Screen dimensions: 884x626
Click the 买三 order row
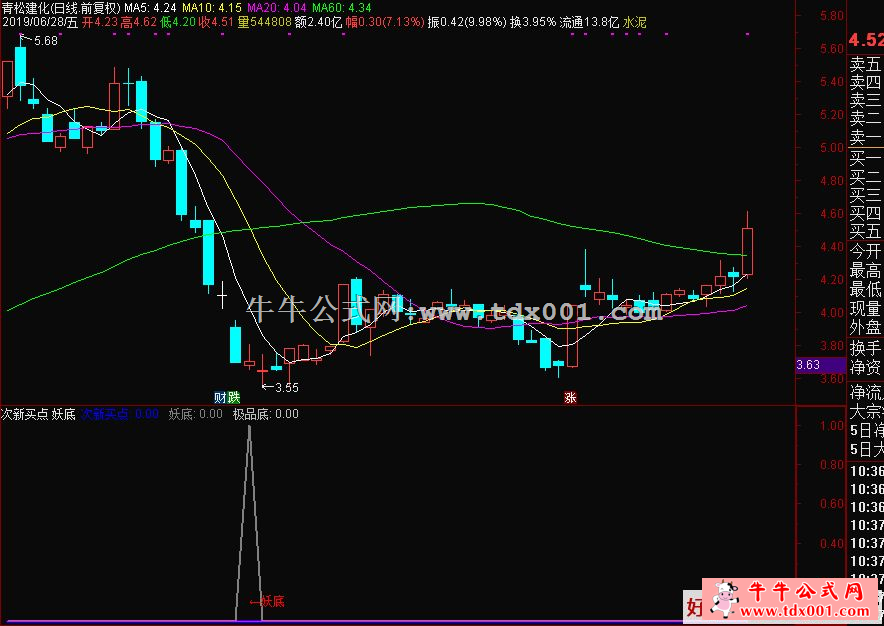tap(866, 195)
